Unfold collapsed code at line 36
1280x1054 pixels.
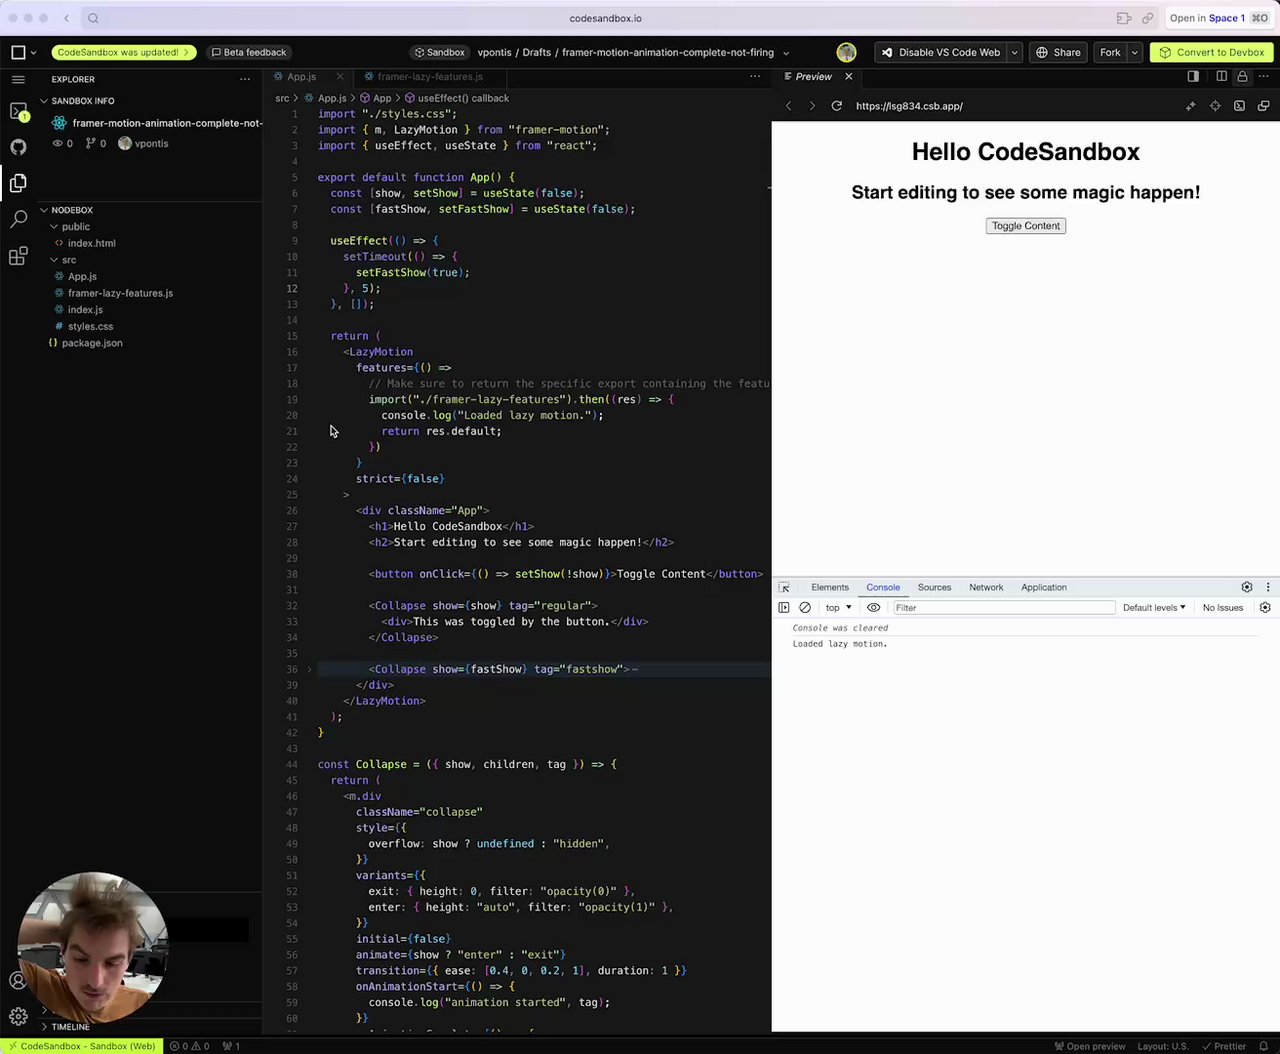[309, 669]
